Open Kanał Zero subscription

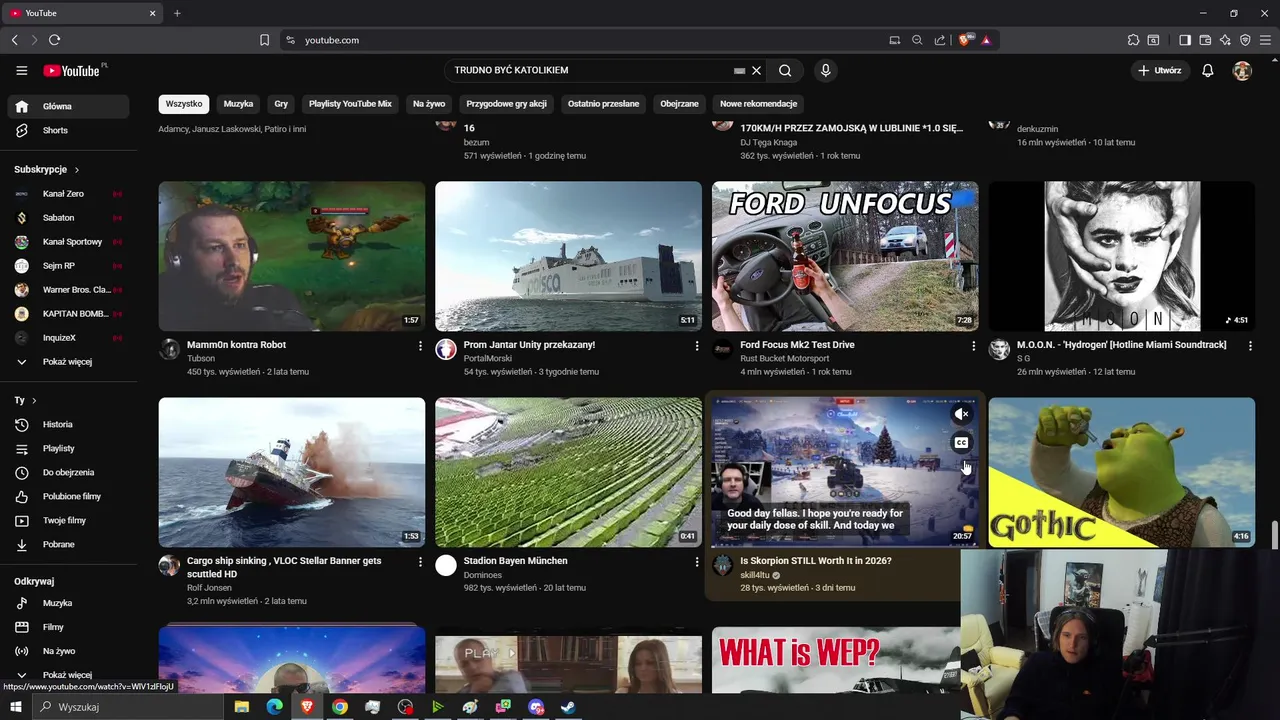[68, 194]
